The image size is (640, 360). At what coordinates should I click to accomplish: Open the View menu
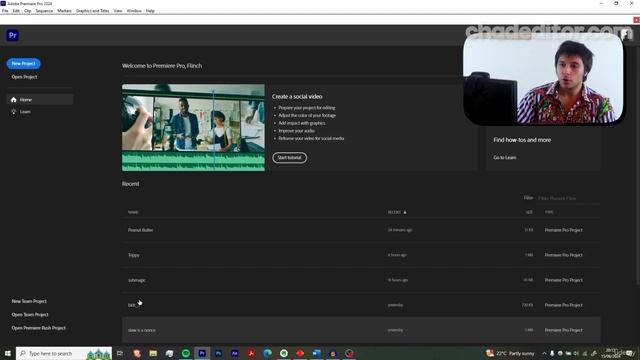click(118, 11)
